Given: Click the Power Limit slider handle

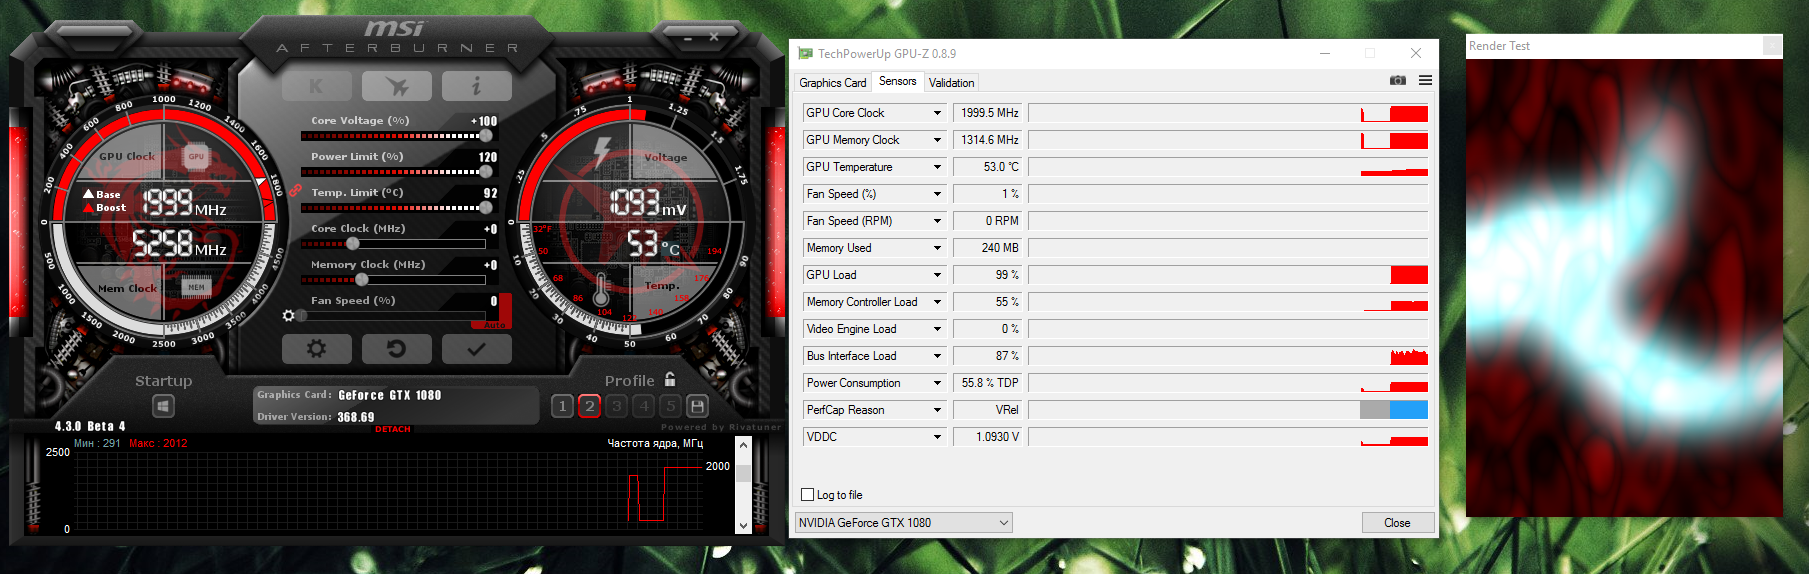Looking at the screenshot, I should [486, 171].
